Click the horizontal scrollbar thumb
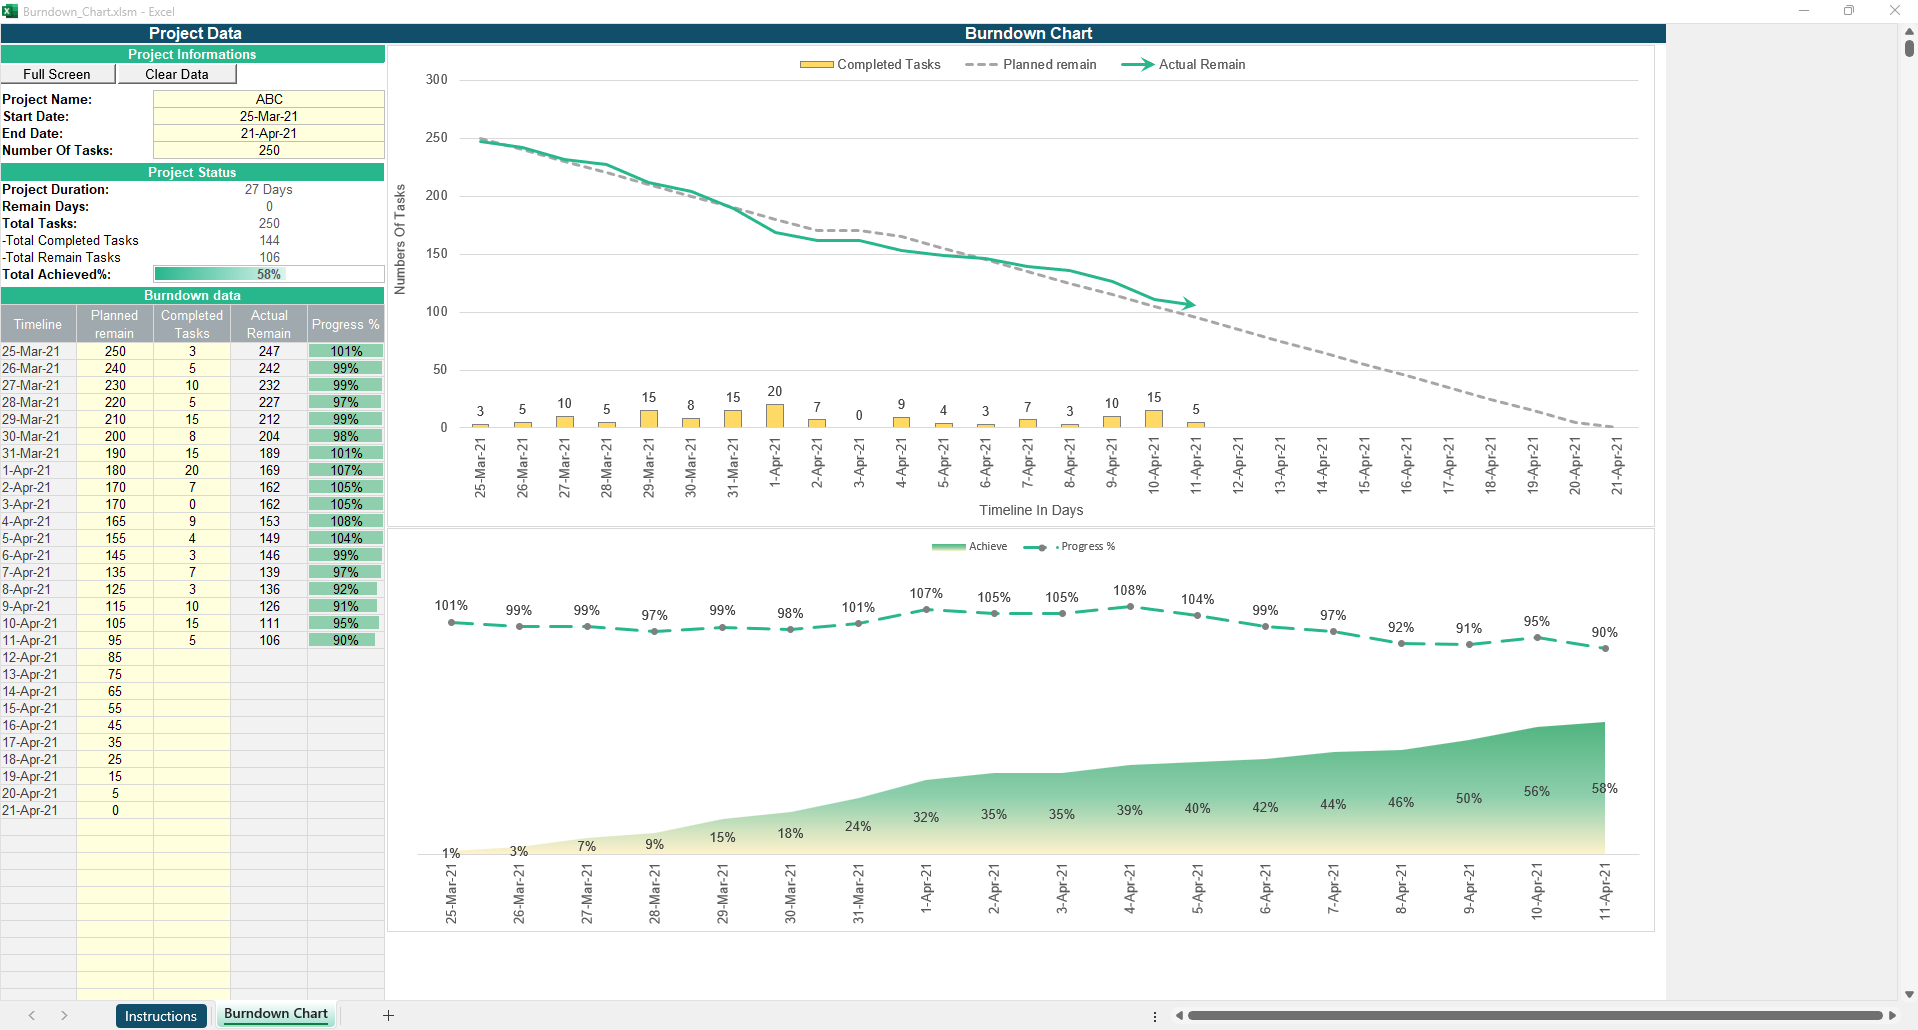The image size is (1918, 1030). (x=1534, y=1016)
